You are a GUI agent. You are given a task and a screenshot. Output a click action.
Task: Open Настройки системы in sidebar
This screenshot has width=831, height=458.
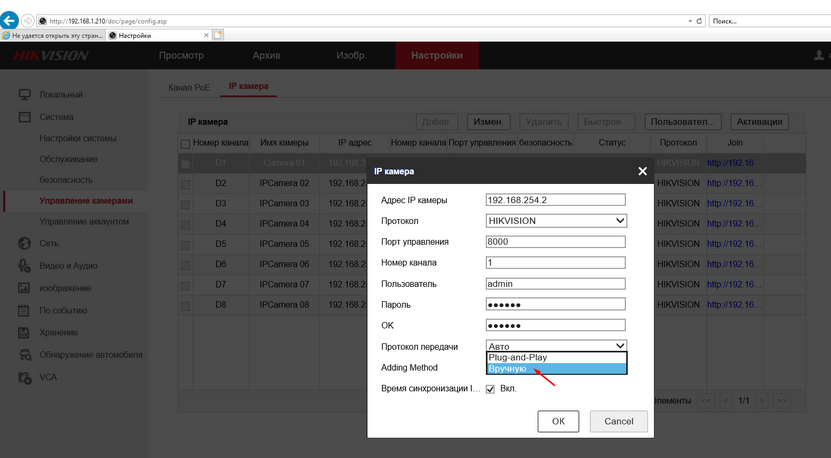coord(77,138)
